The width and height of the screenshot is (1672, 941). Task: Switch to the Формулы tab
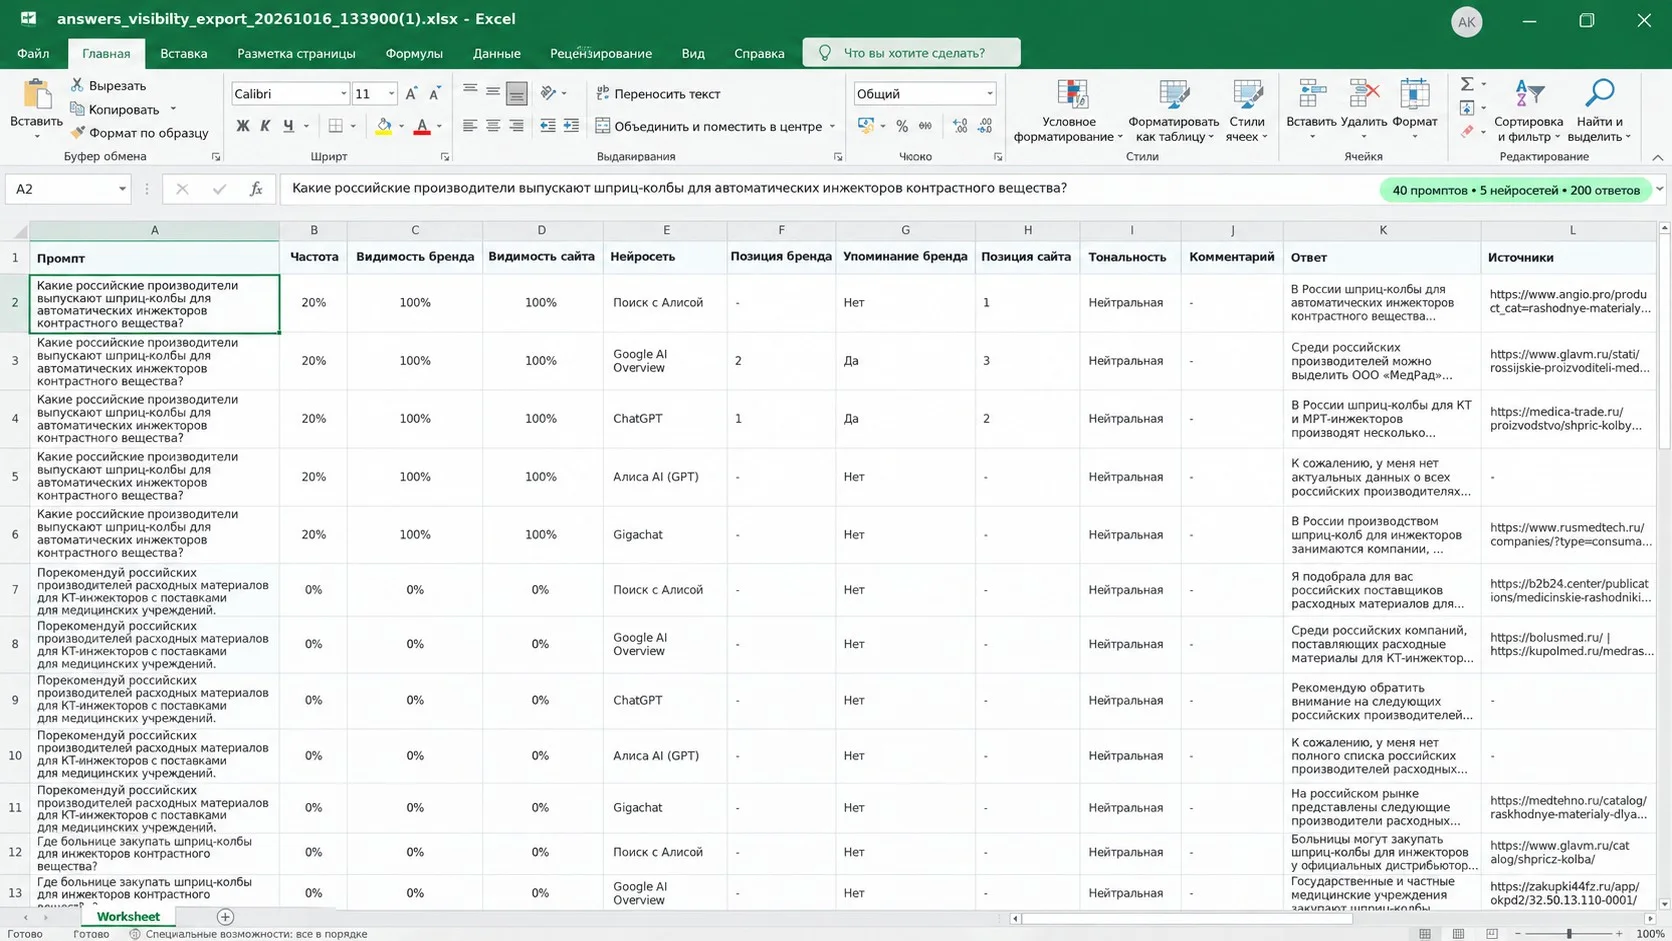414,53
